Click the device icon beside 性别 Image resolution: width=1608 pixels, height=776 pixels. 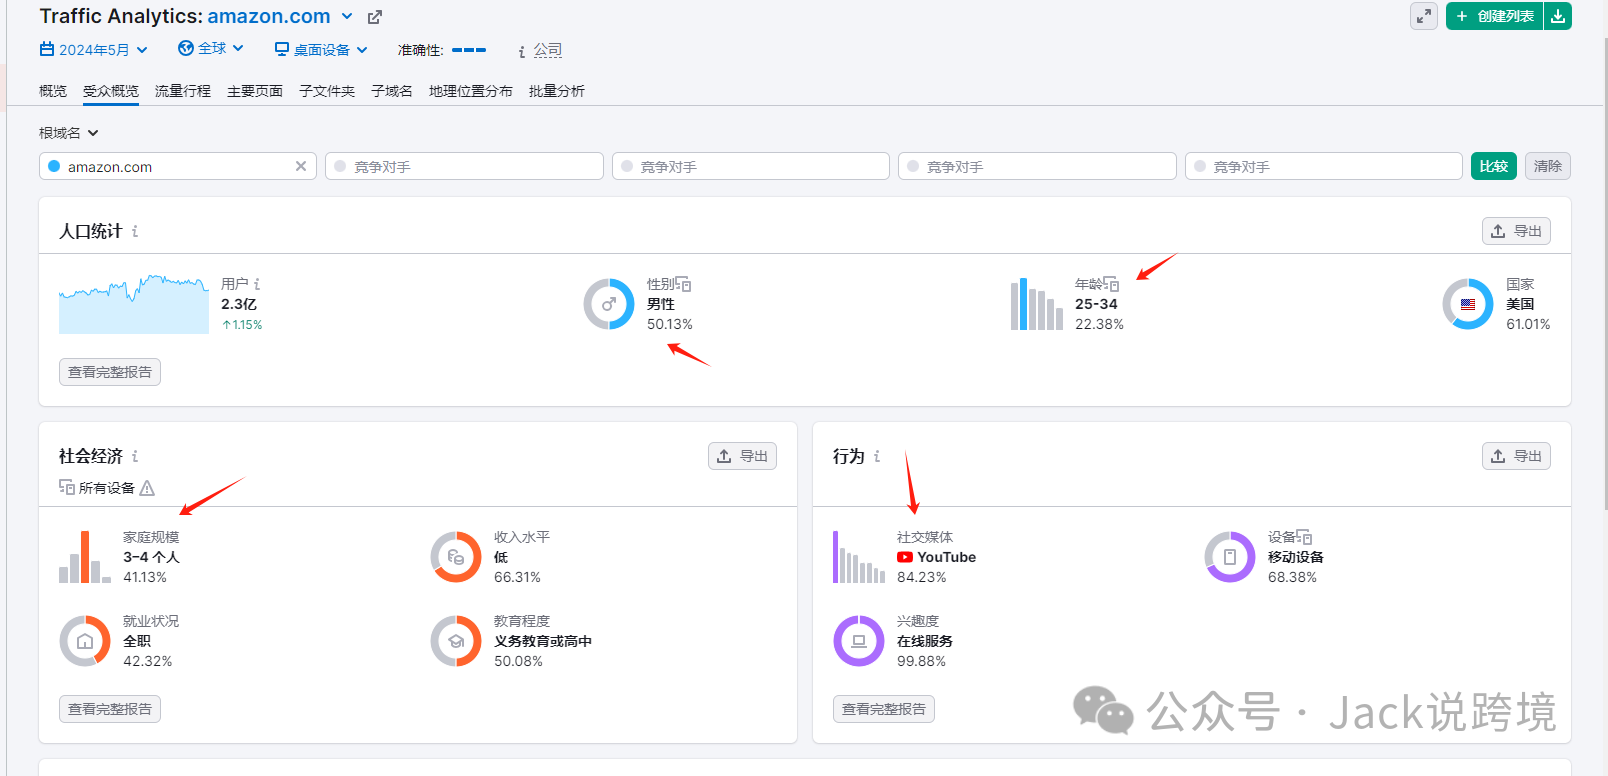coord(684,284)
